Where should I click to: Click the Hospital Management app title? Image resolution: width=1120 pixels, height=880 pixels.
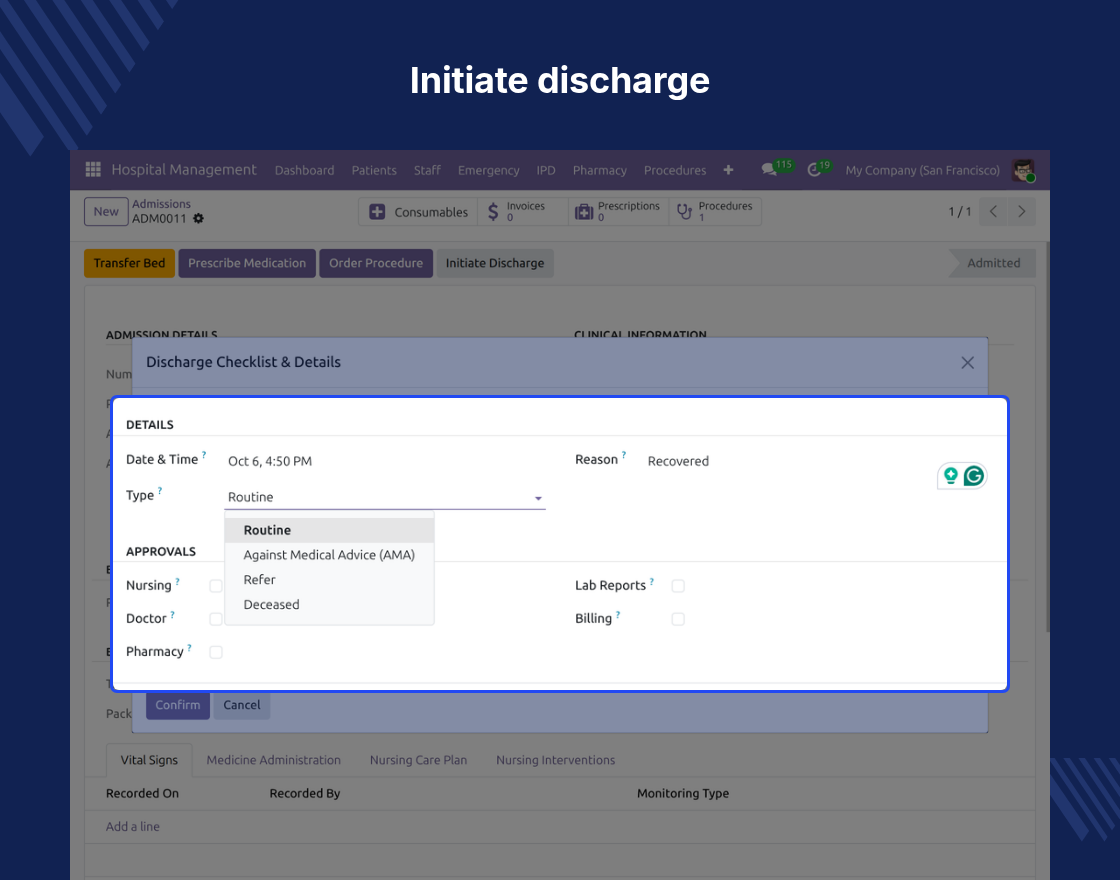[x=184, y=169]
